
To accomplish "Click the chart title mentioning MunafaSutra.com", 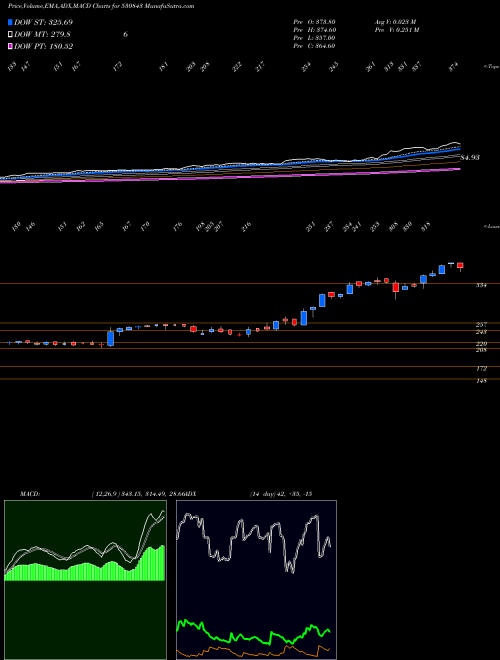I will [101, 6].
